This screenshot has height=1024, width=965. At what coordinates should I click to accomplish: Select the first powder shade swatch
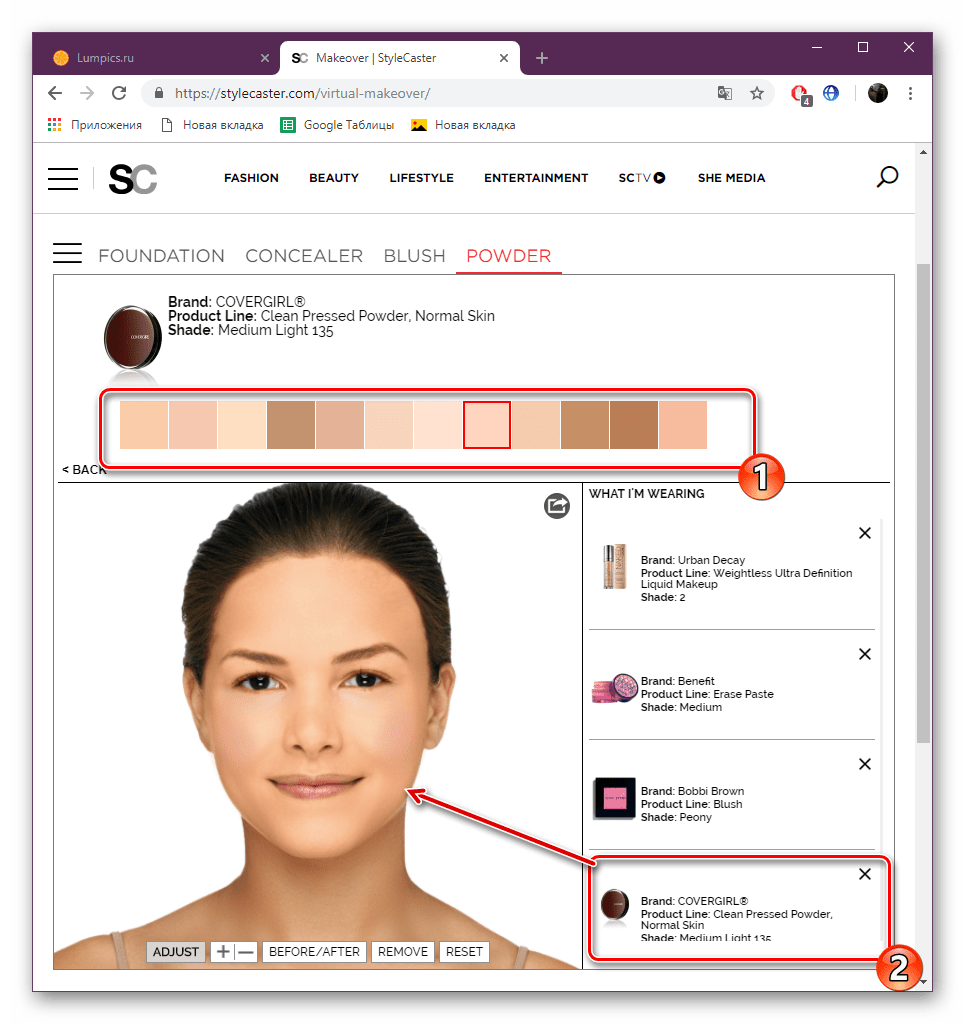click(x=144, y=425)
